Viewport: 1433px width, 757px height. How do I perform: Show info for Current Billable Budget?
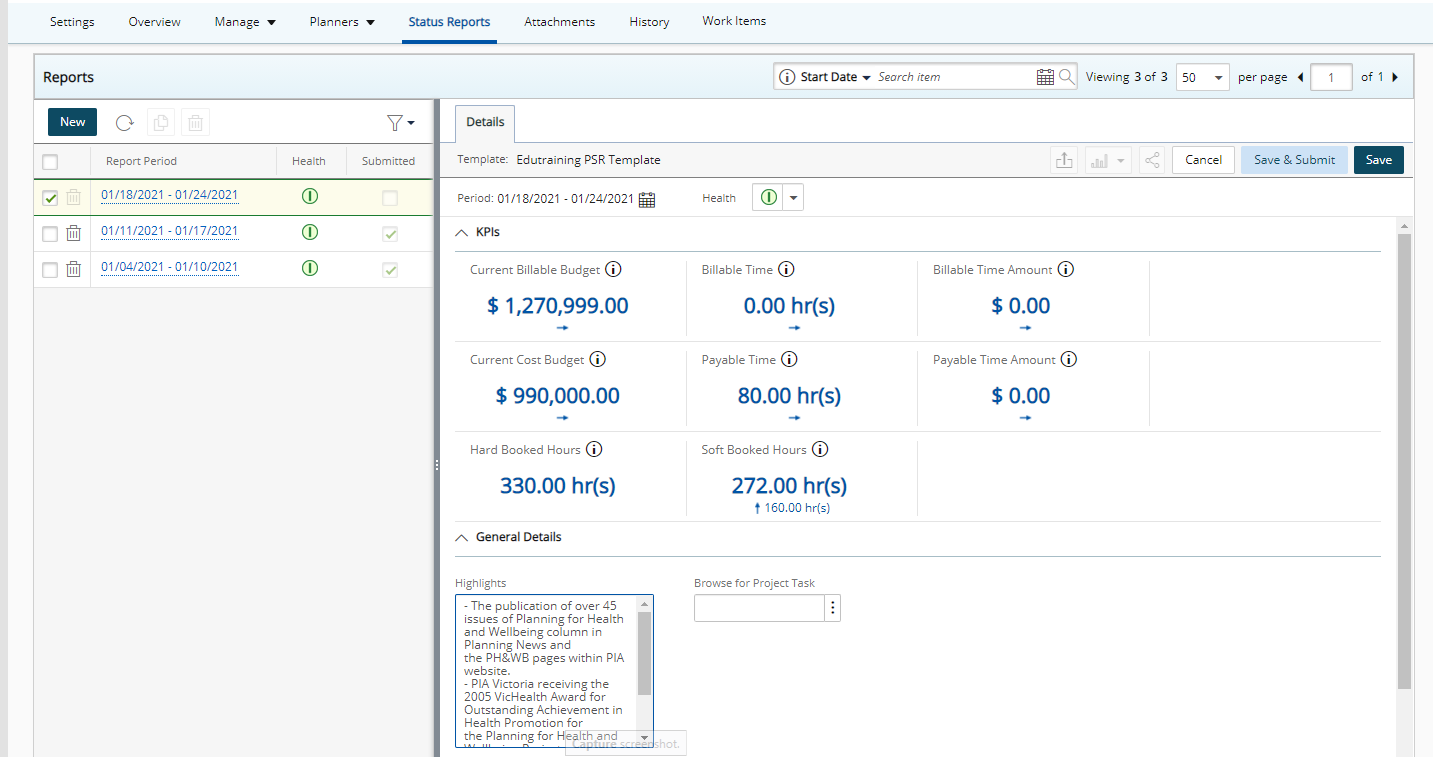point(614,270)
